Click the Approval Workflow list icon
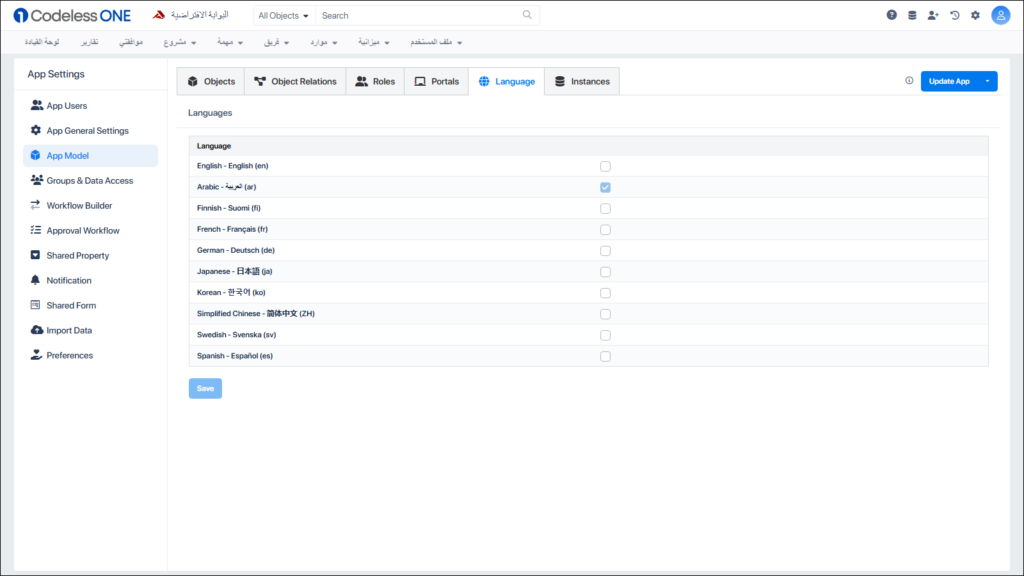The image size is (1024, 576). pyautogui.click(x=35, y=230)
